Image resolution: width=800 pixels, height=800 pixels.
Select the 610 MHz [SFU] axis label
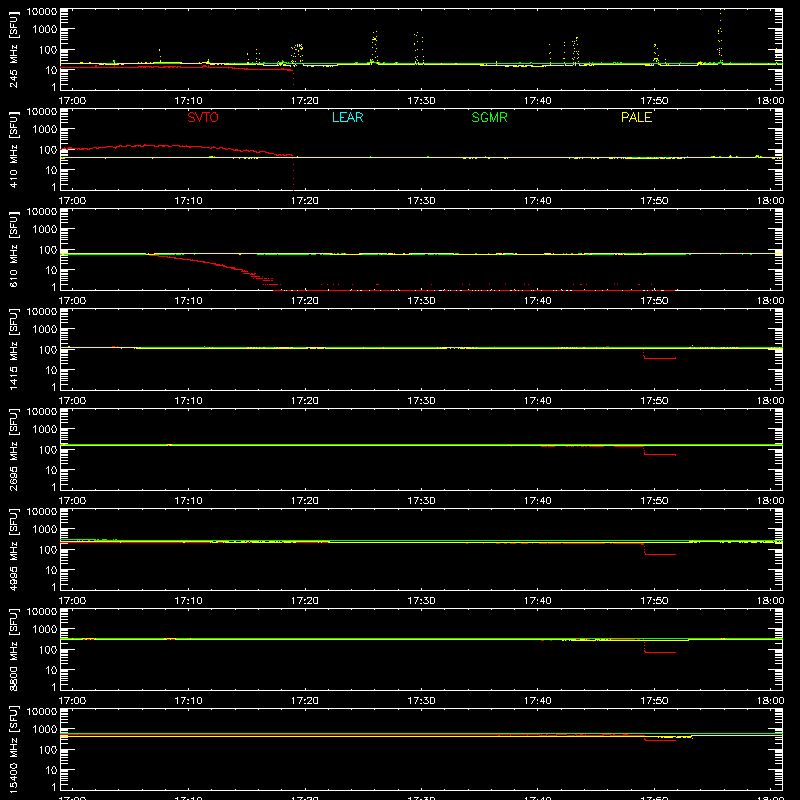(x=14, y=249)
